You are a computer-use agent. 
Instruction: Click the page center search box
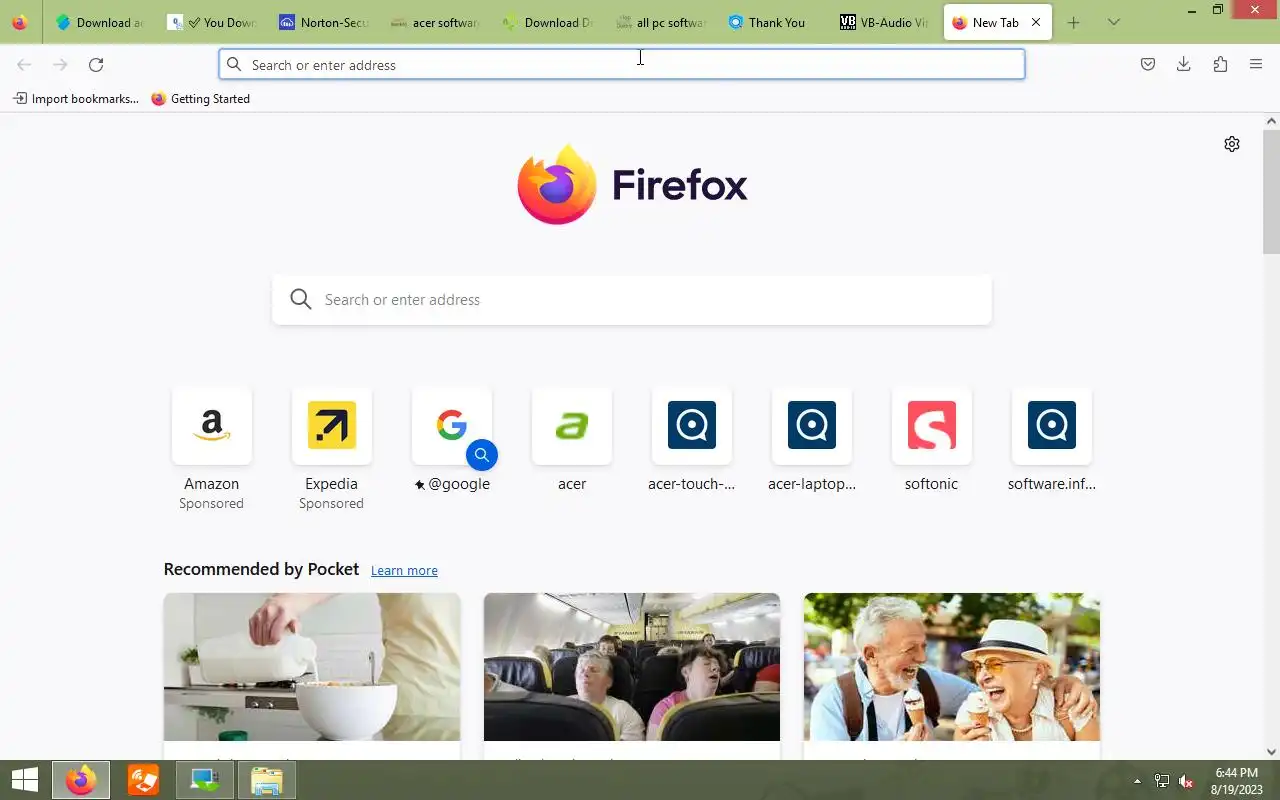[632, 300]
